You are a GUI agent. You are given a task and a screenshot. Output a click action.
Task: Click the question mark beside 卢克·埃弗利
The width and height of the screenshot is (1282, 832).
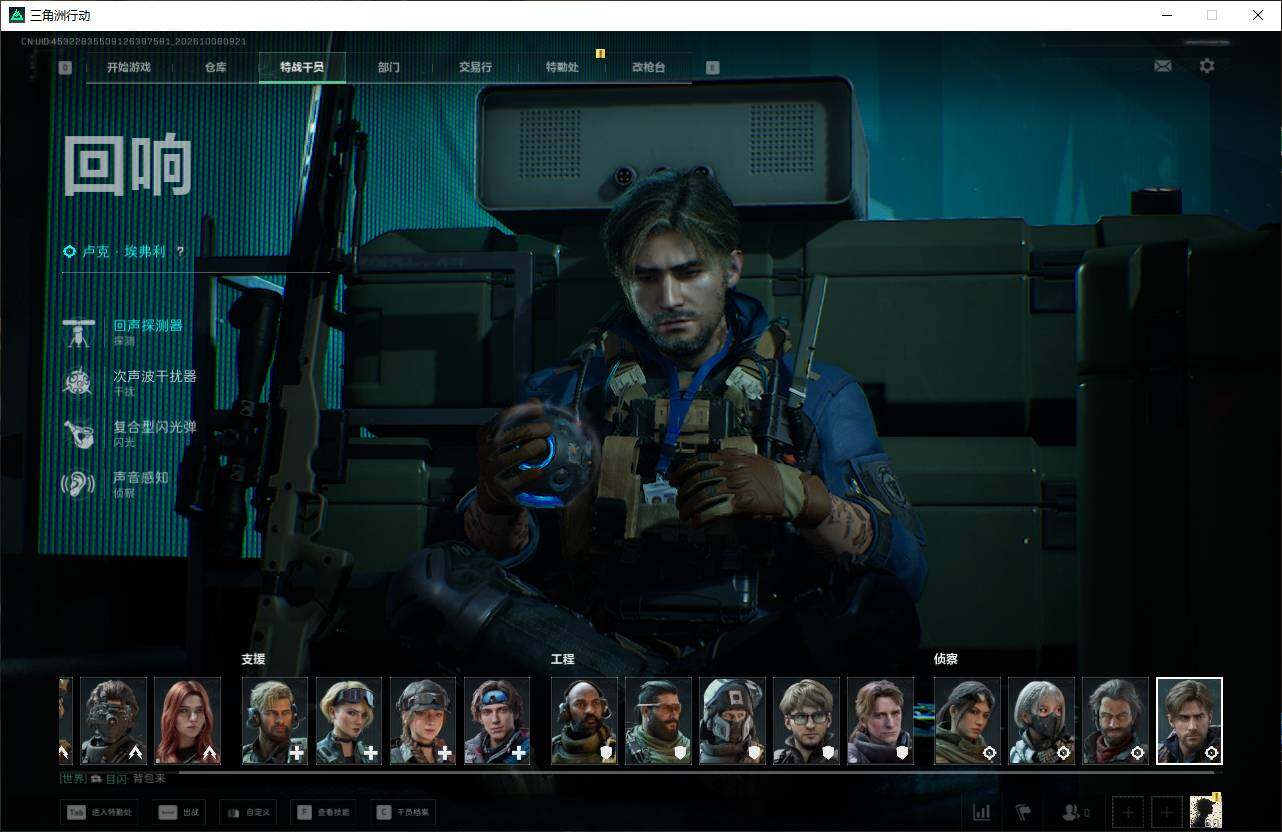180,252
